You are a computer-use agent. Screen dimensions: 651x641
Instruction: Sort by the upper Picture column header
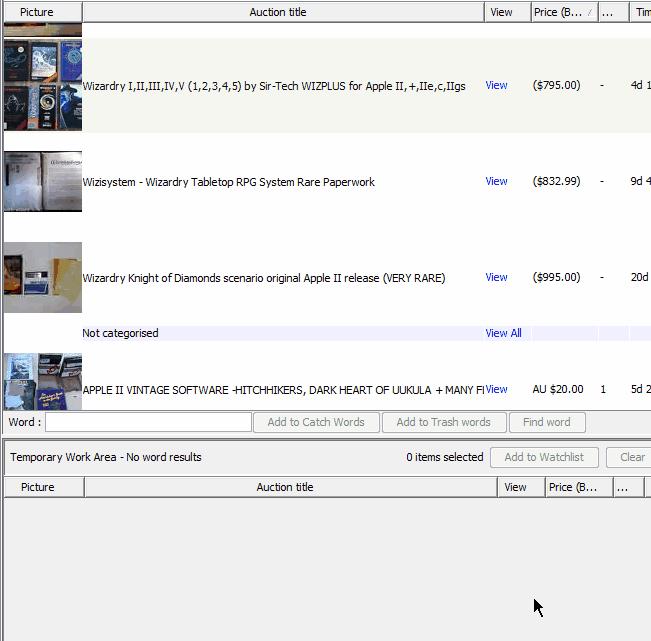[43, 12]
